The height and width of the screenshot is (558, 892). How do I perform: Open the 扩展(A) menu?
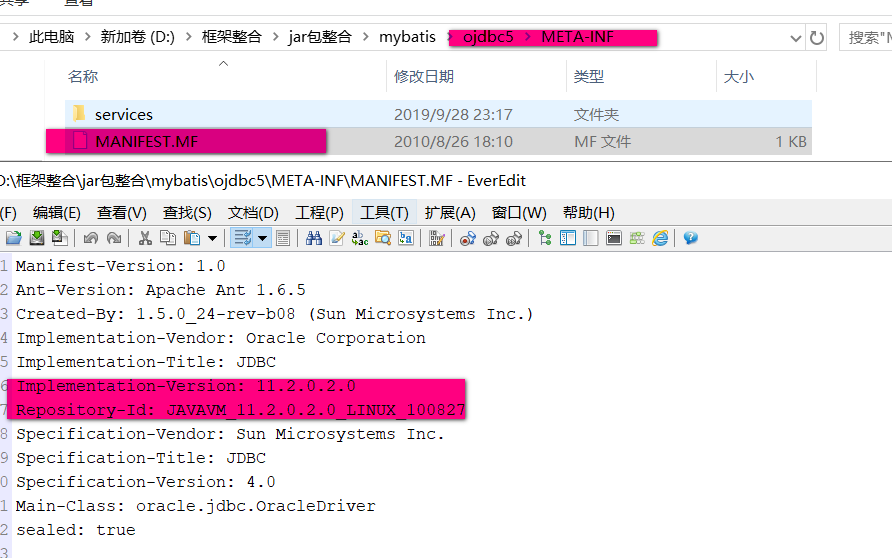450,213
